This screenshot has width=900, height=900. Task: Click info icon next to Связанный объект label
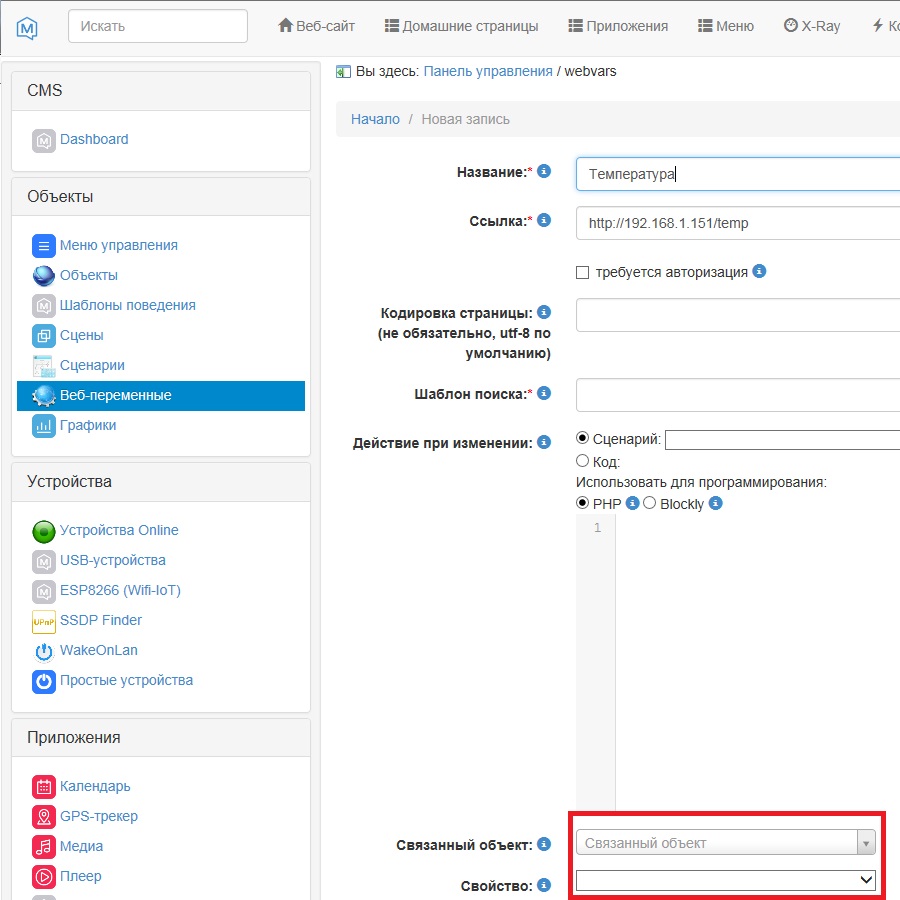[x=544, y=844]
